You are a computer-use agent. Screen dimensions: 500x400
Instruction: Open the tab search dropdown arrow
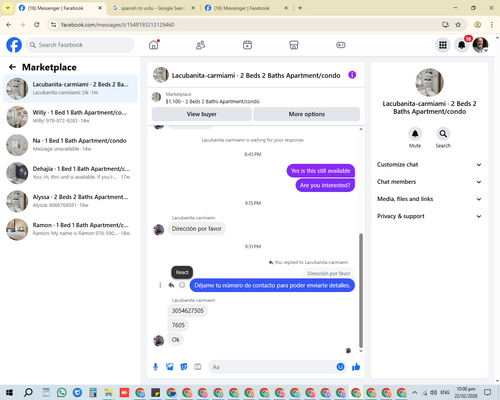[x=7, y=8]
